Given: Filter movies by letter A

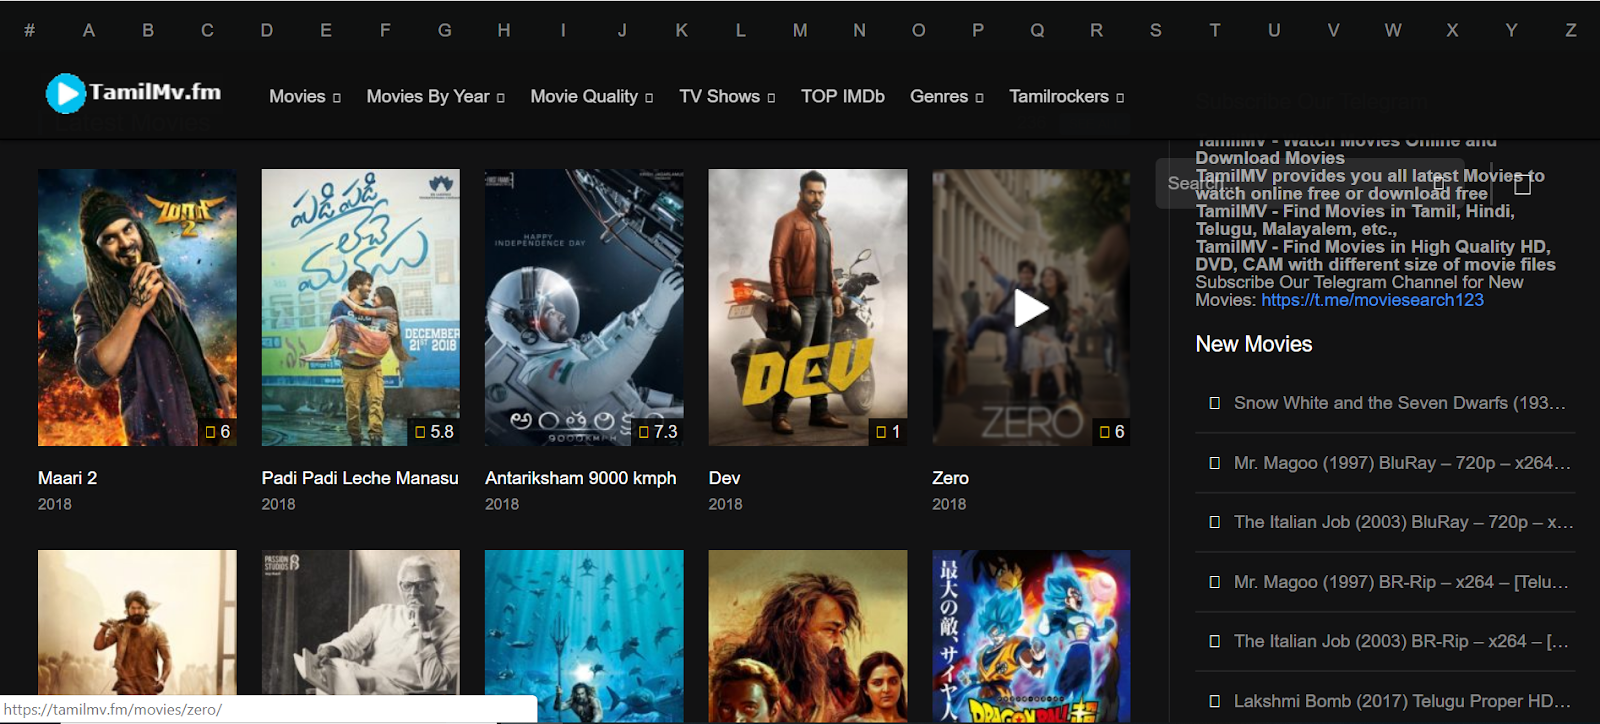Looking at the screenshot, I should pos(89,31).
